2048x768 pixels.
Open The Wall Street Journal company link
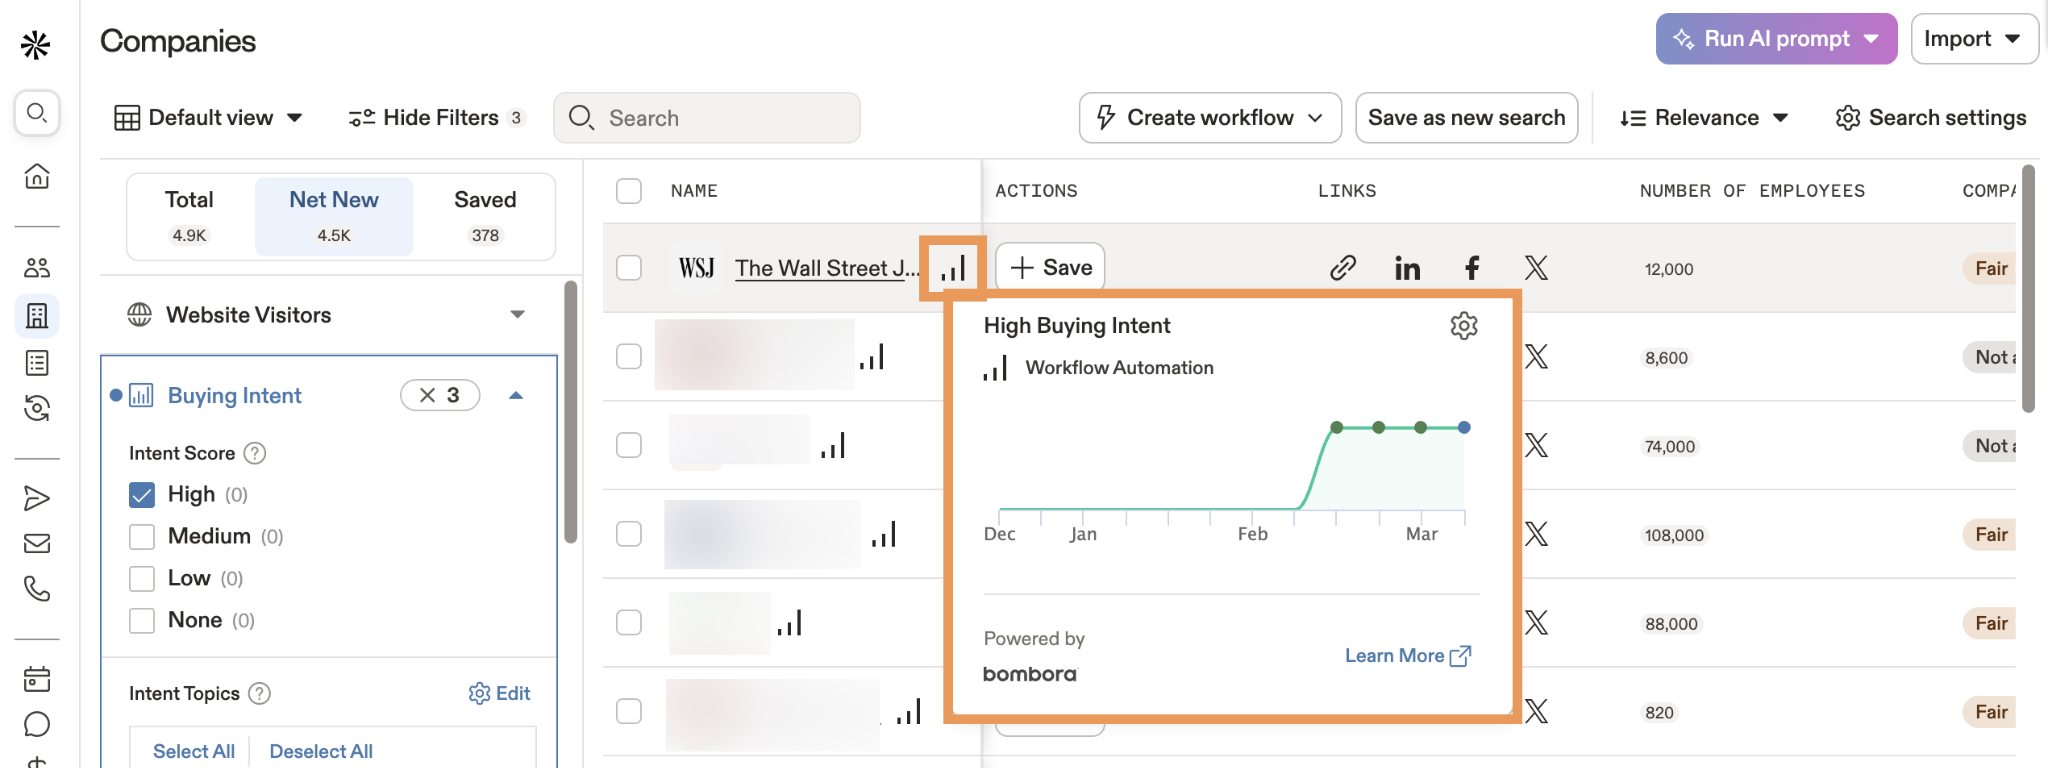tap(827, 268)
